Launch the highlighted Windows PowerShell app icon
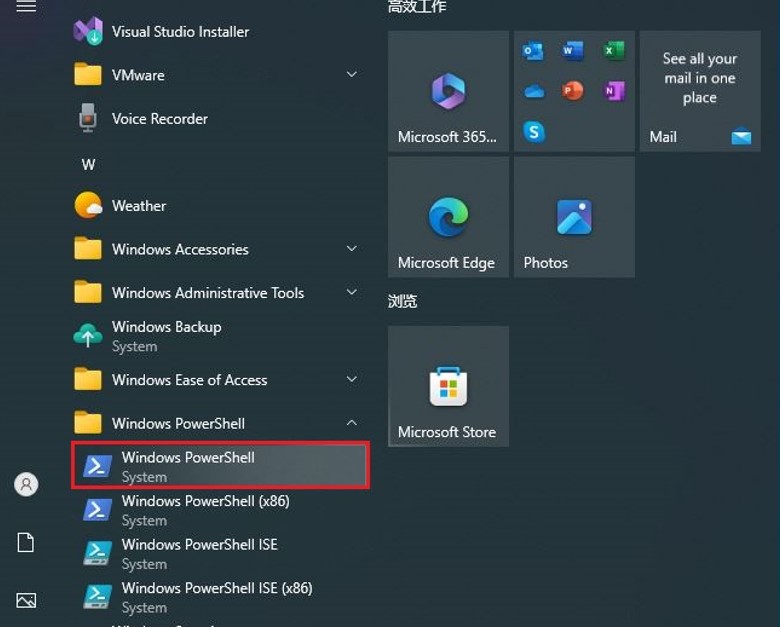This screenshot has width=780, height=627. click(97, 466)
